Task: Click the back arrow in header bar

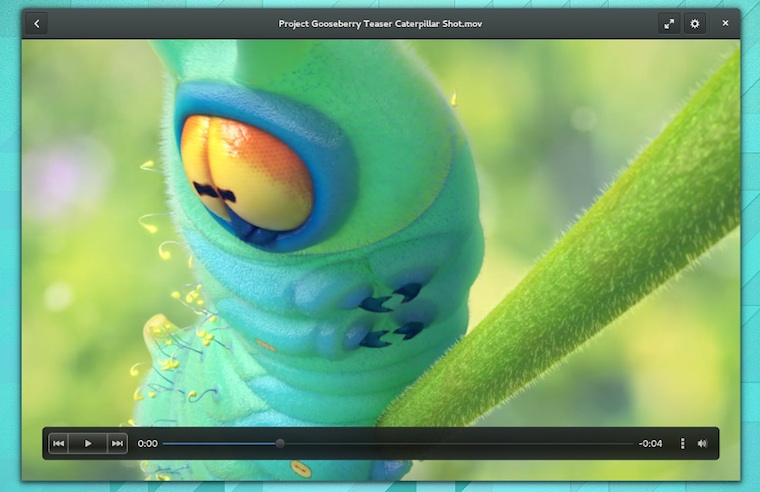Action: tap(36, 23)
